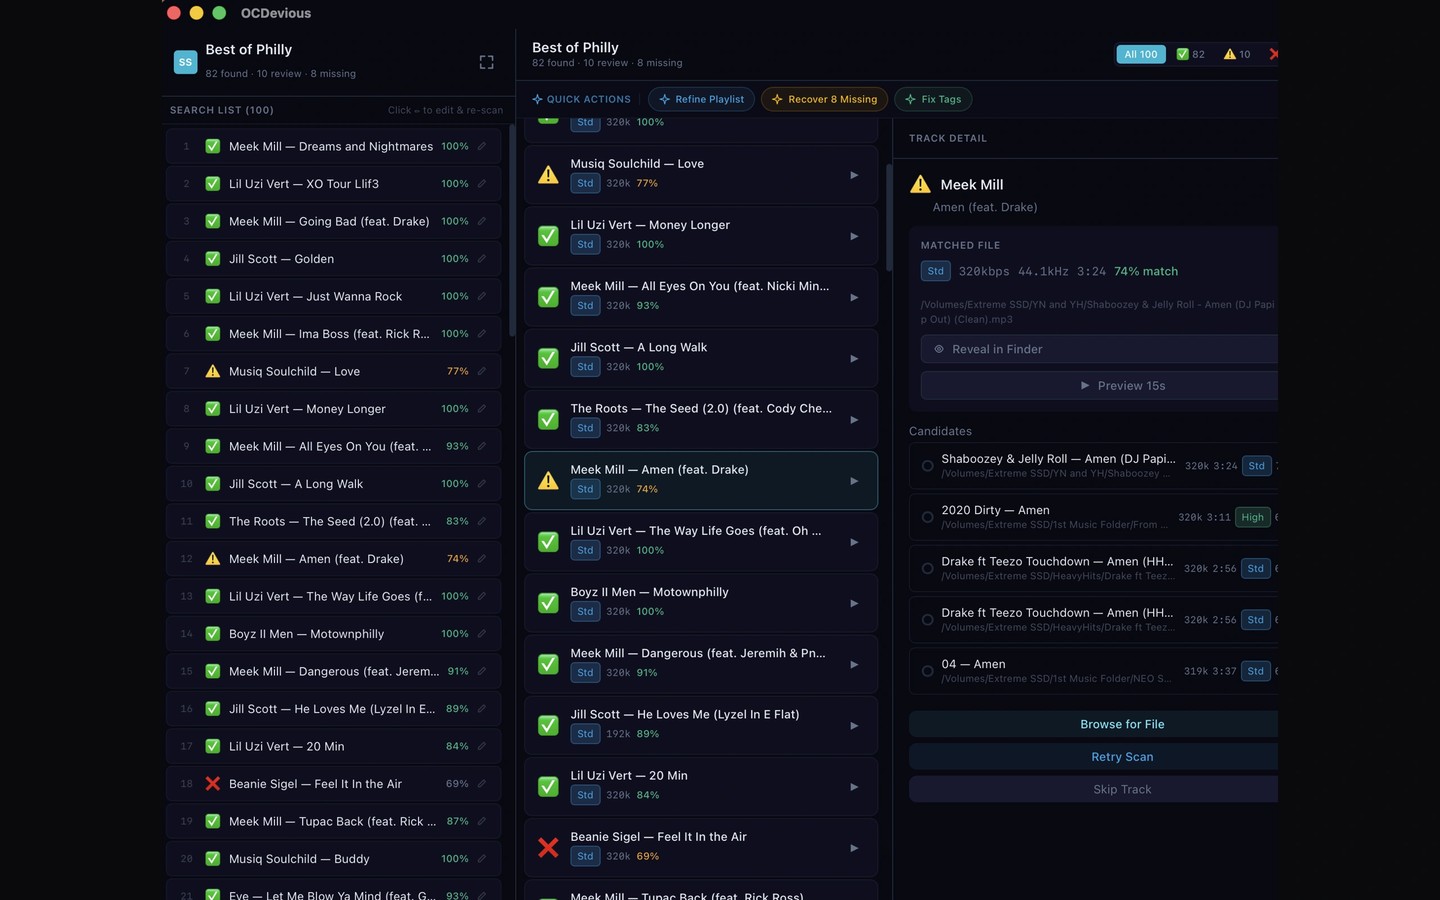Image resolution: width=1440 pixels, height=900 pixels.
Task: Play Musiq Soulchild — Love track card
Action: pos(854,175)
